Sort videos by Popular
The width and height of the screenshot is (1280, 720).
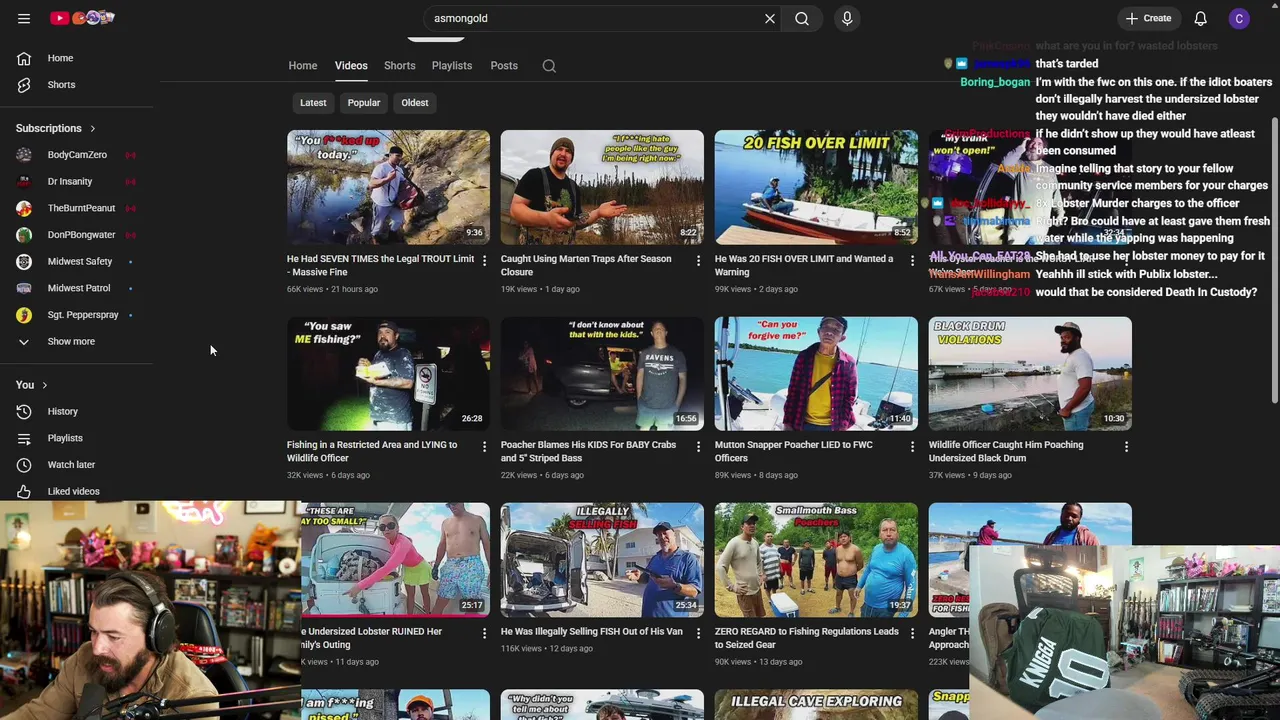point(364,103)
